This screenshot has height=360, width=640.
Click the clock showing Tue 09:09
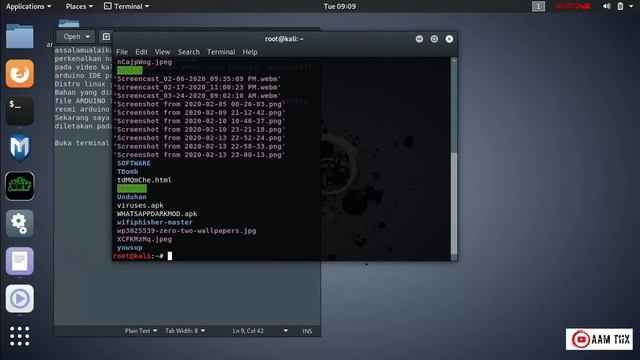click(340, 6)
